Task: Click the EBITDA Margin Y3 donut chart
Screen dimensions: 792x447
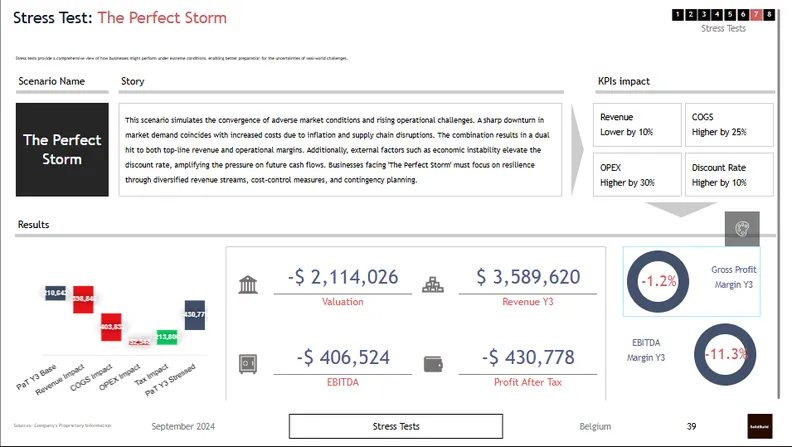Action: click(x=726, y=355)
